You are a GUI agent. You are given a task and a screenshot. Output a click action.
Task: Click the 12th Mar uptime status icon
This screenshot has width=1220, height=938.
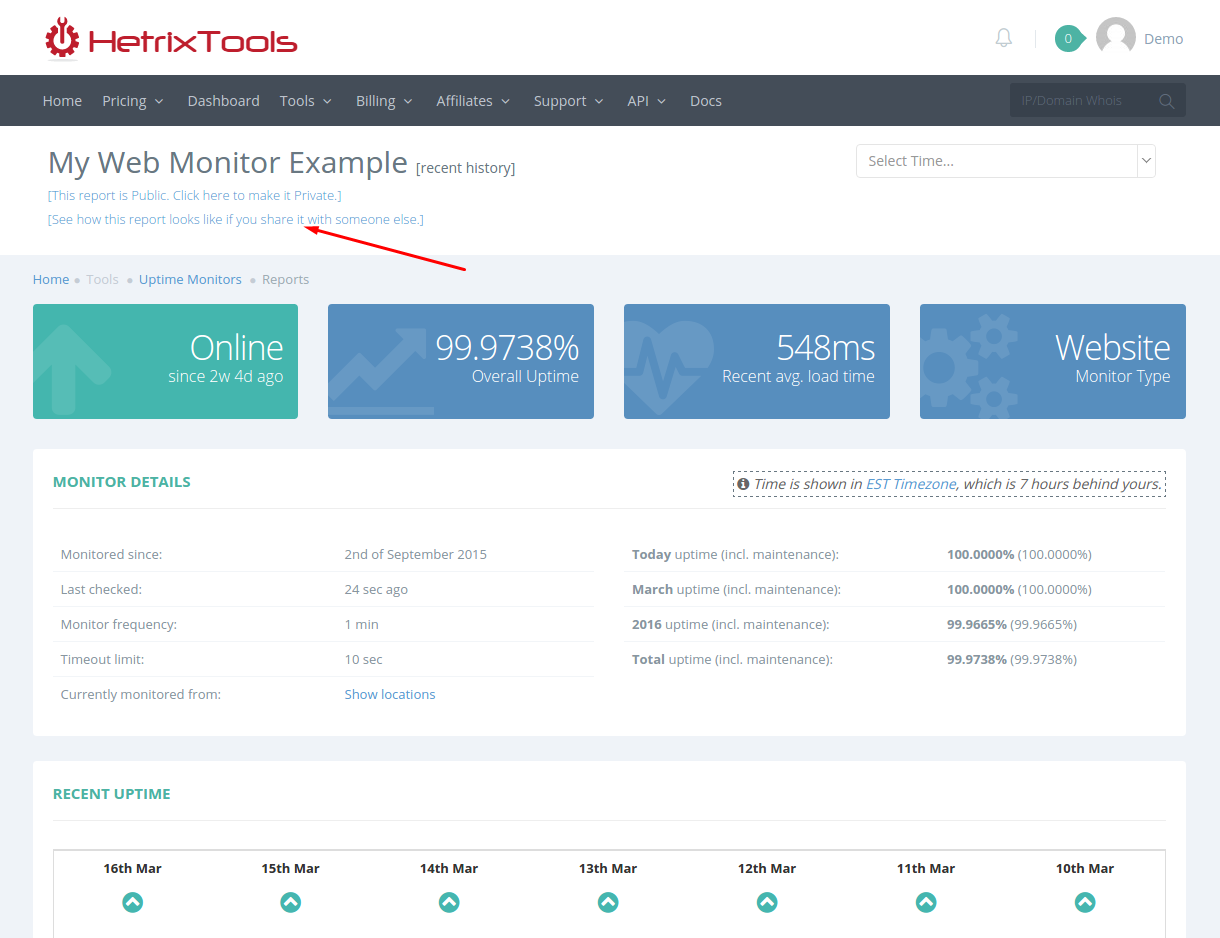[x=767, y=902]
